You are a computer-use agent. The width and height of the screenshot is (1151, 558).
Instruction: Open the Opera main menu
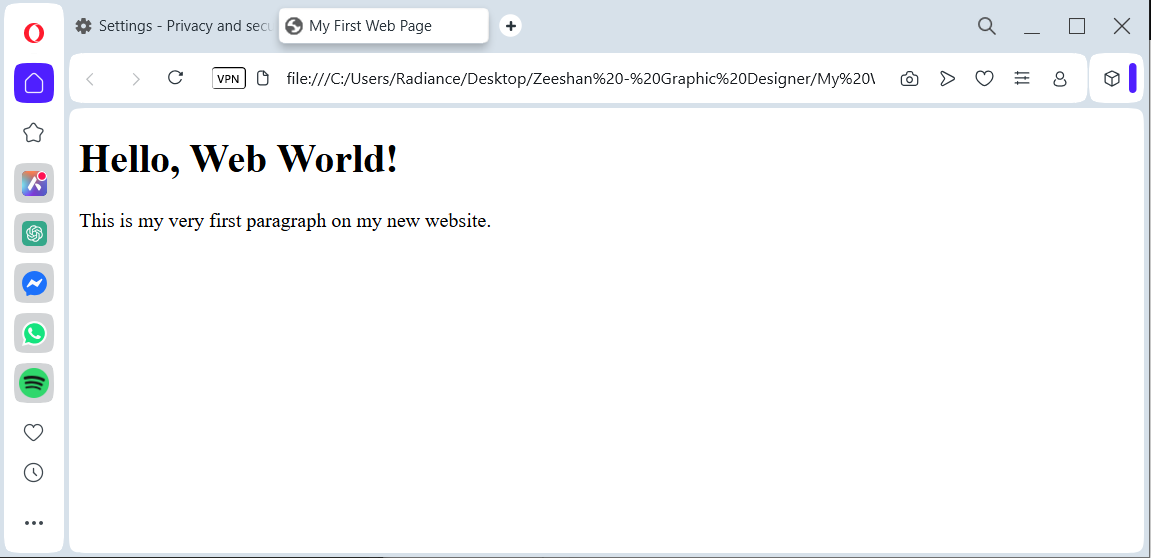tap(34, 33)
